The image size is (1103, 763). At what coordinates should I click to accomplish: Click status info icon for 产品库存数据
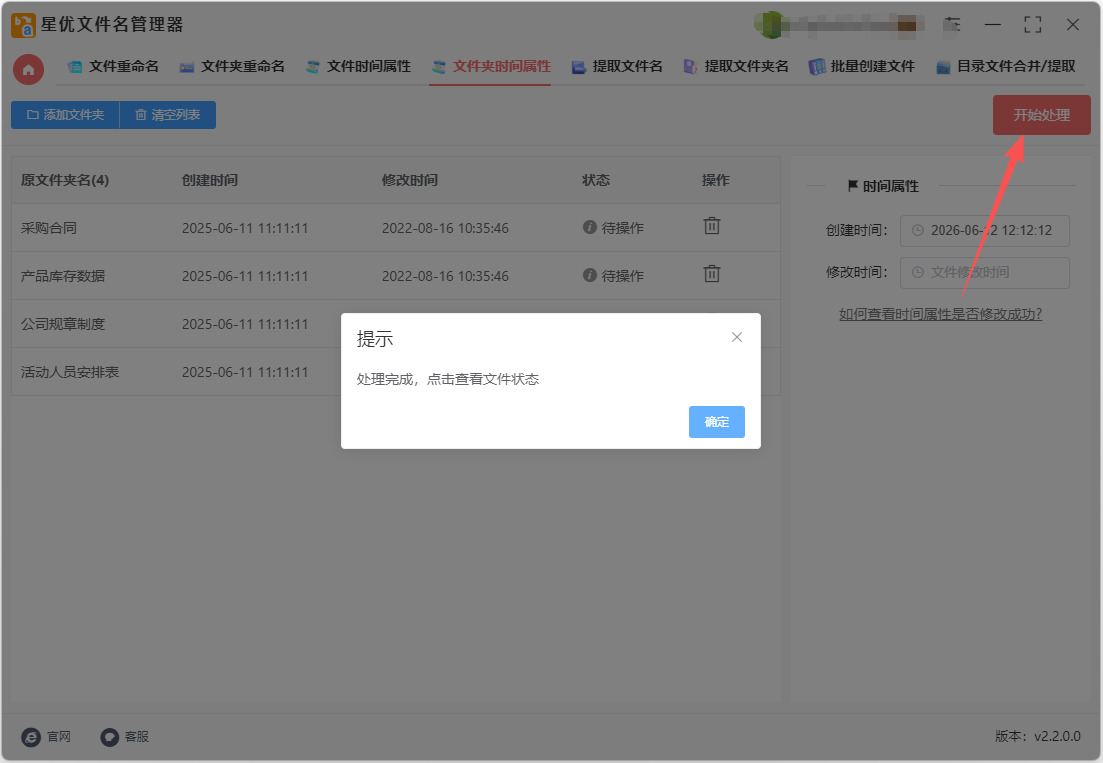589,275
